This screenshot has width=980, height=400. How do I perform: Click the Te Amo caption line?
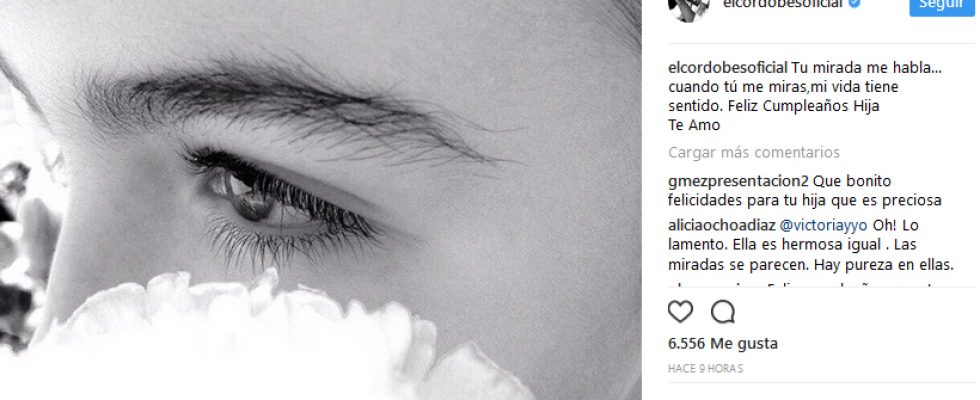(694, 125)
